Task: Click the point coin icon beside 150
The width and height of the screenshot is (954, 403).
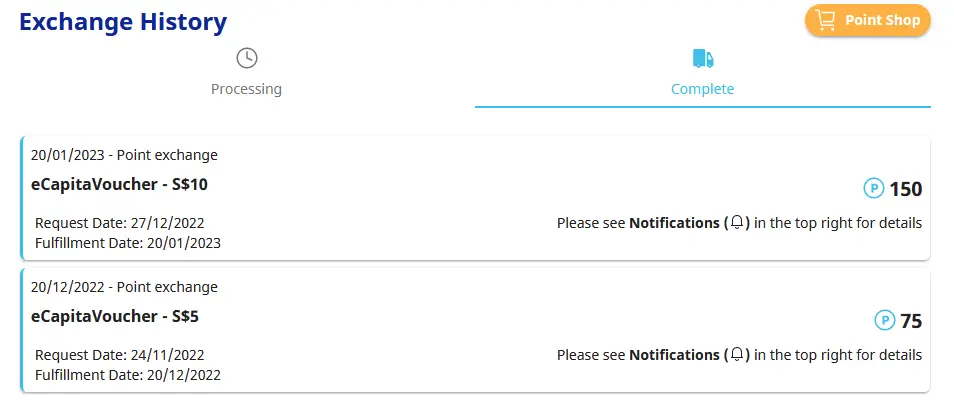Action: [874, 188]
